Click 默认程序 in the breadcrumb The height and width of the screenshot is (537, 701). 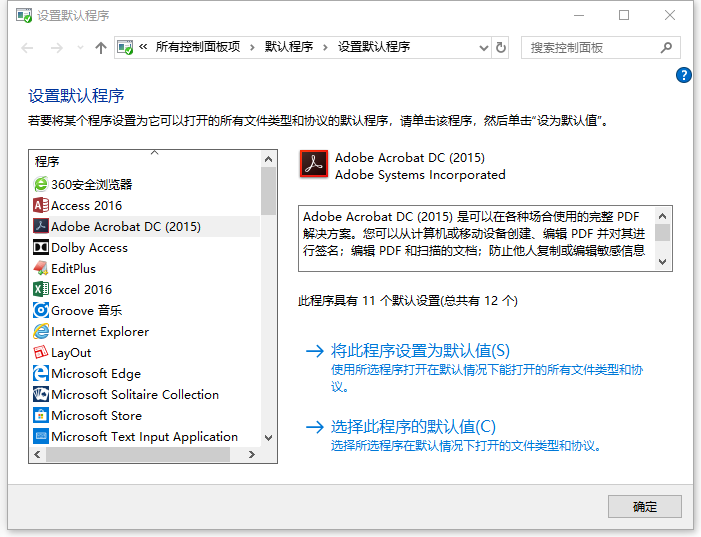[x=289, y=47]
